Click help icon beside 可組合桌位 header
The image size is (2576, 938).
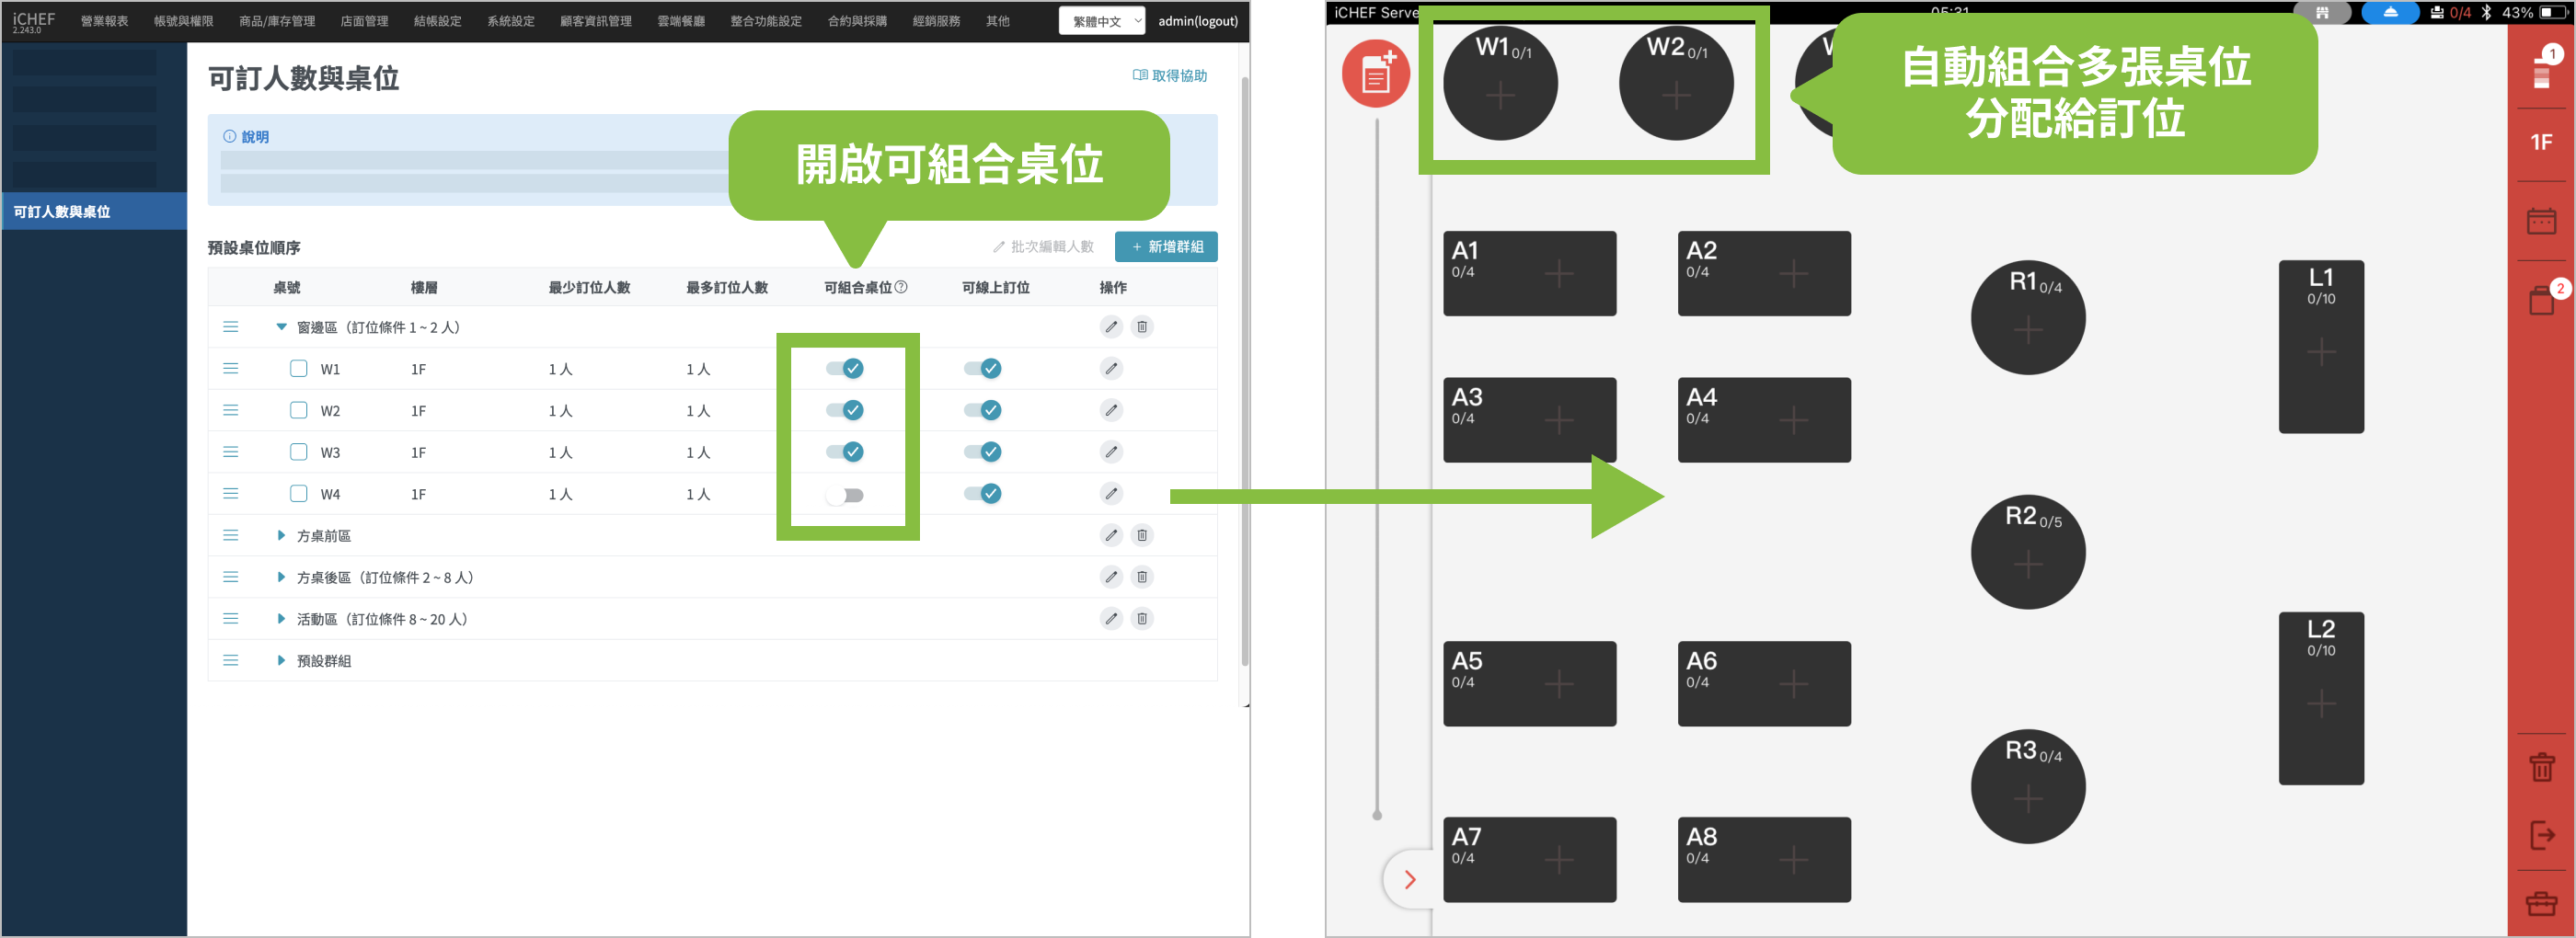(x=901, y=287)
